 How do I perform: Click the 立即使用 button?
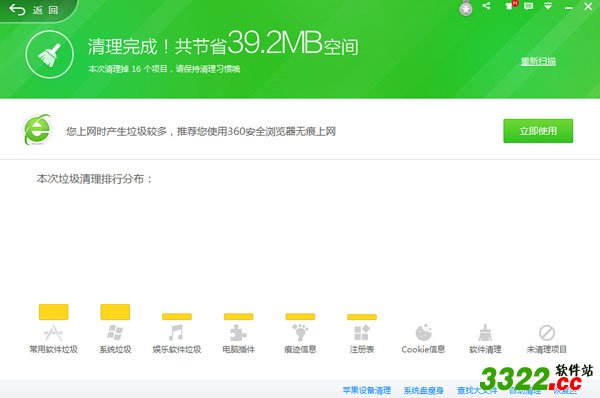pos(538,131)
